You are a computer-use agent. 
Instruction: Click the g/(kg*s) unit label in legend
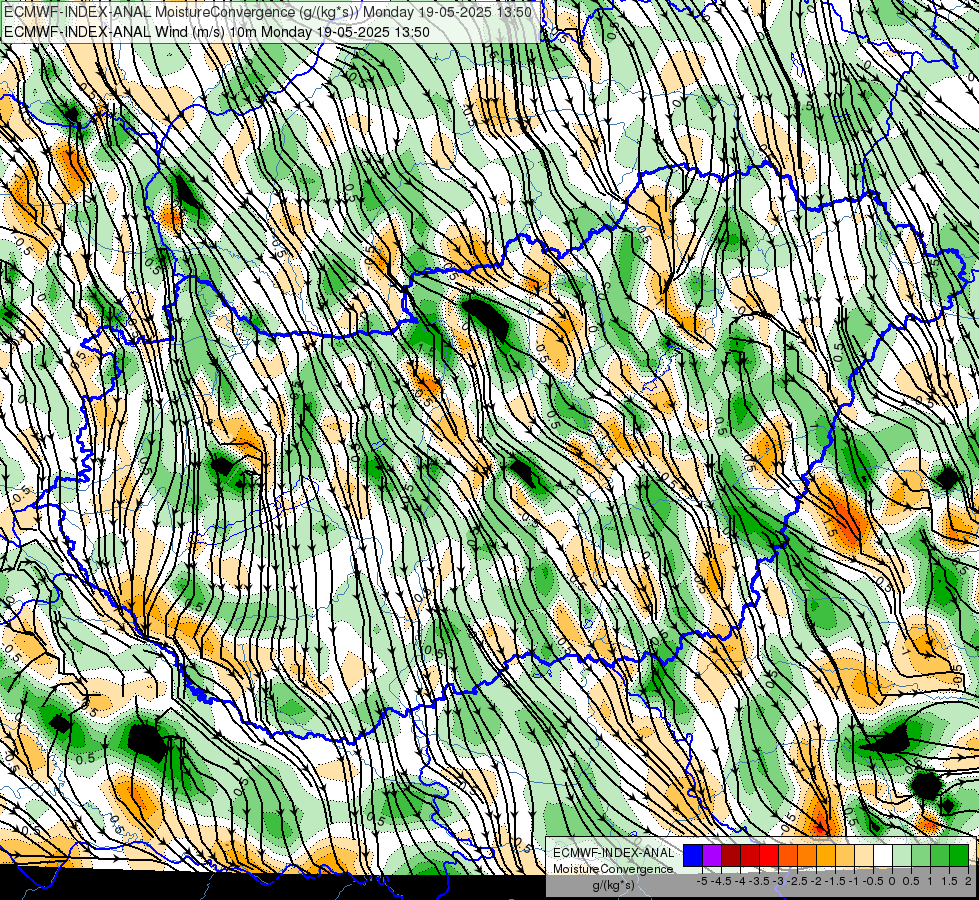coord(613,885)
